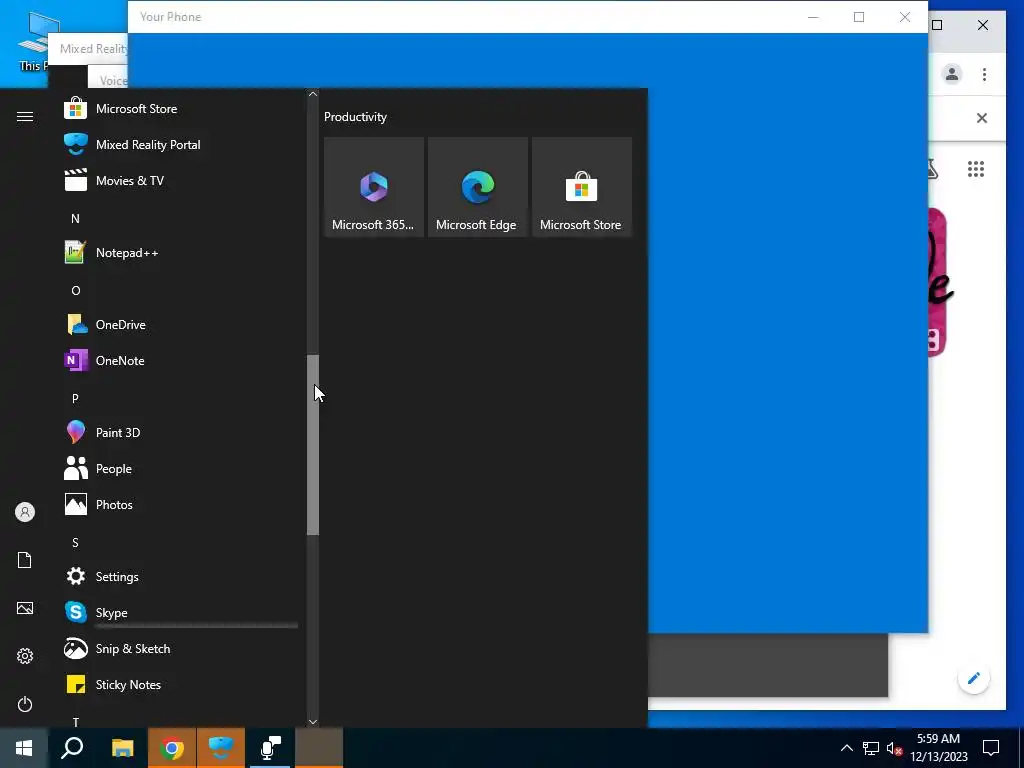Open network status in system tray

click(871, 748)
